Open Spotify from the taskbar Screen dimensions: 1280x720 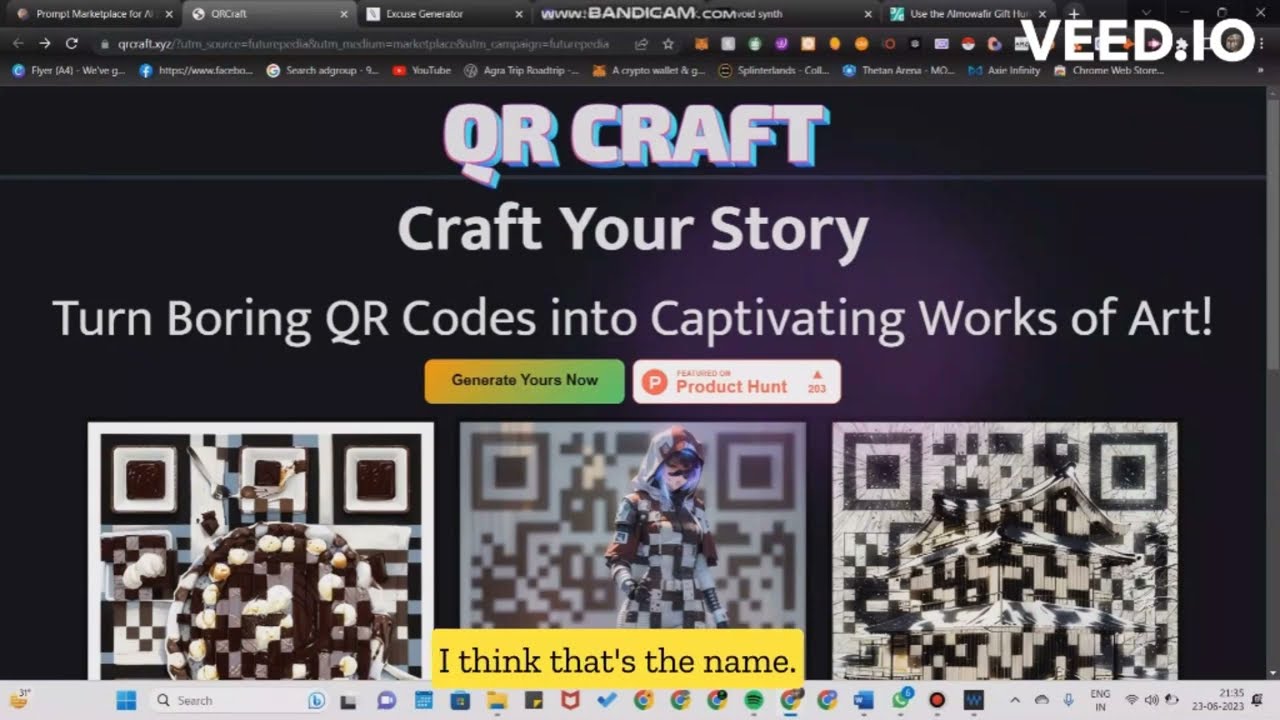pyautogui.click(x=754, y=700)
